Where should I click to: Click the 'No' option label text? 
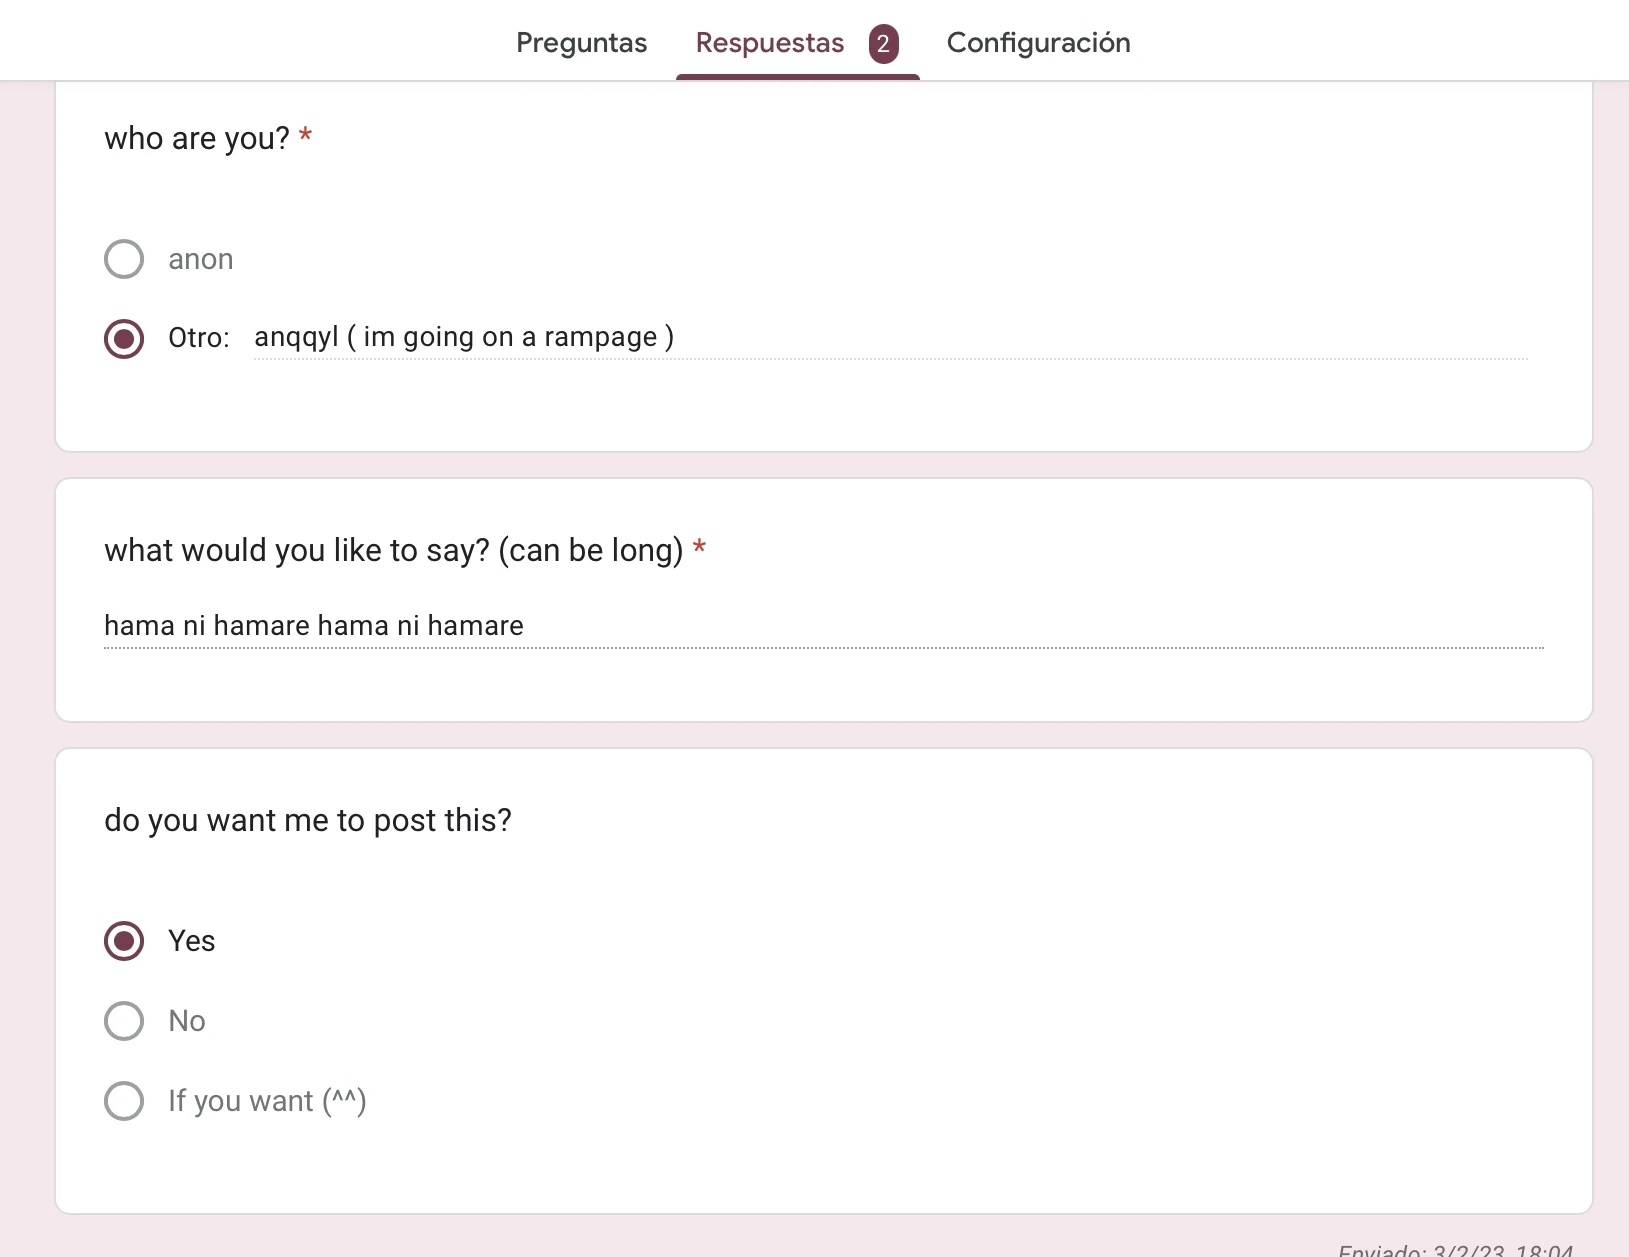click(x=187, y=1021)
